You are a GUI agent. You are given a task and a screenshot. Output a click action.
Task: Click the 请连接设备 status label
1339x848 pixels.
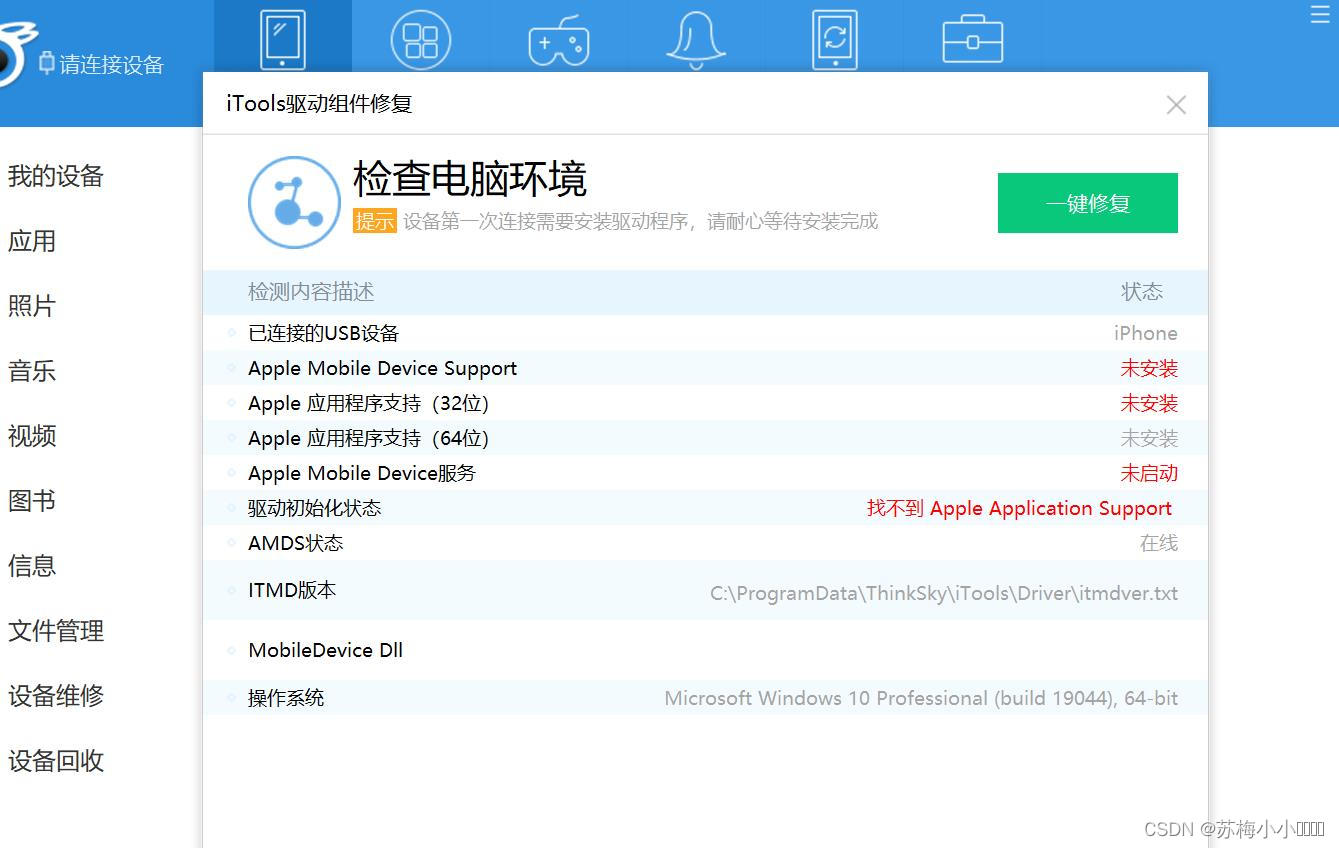click(x=111, y=65)
